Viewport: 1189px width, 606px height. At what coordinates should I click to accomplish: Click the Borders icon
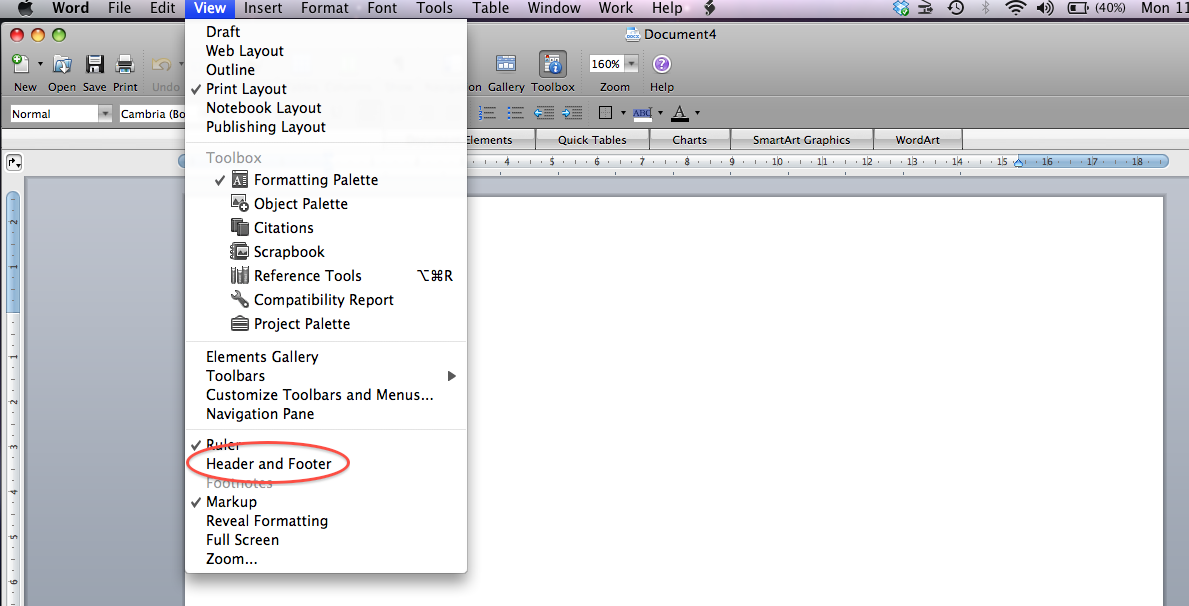(605, 113)
